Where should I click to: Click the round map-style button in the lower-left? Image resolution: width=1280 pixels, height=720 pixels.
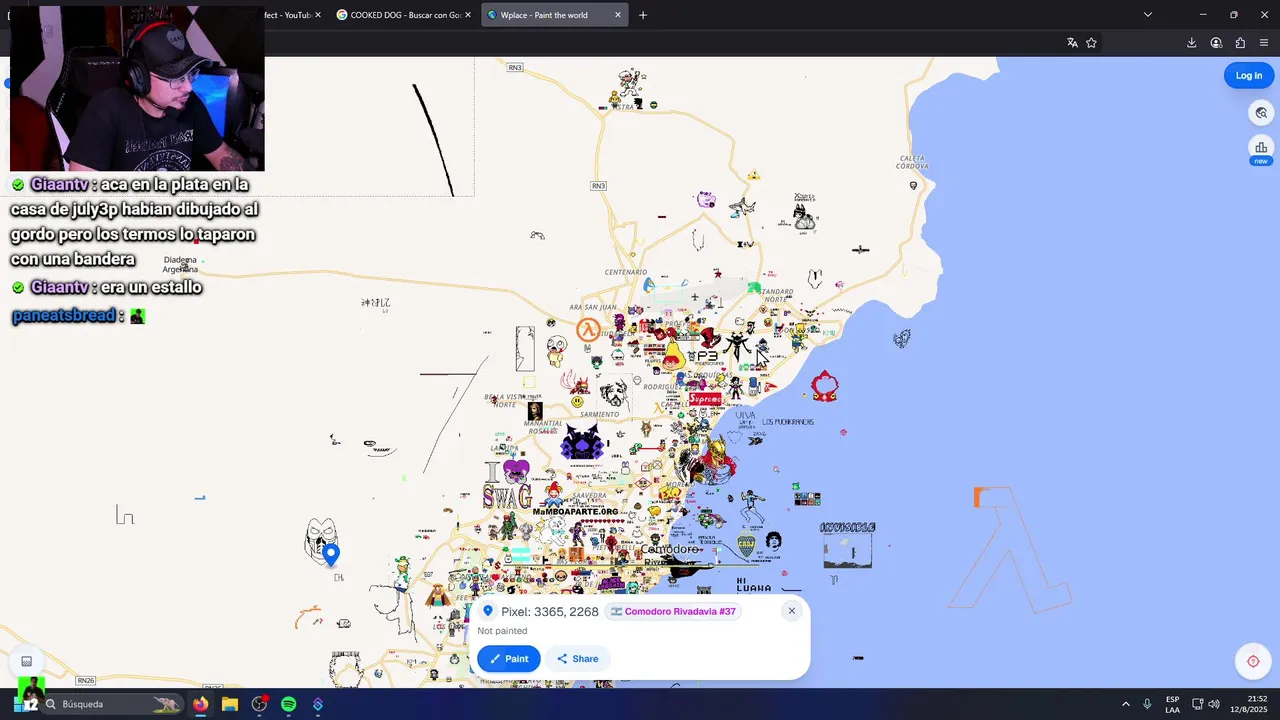[x=27, y=661]
